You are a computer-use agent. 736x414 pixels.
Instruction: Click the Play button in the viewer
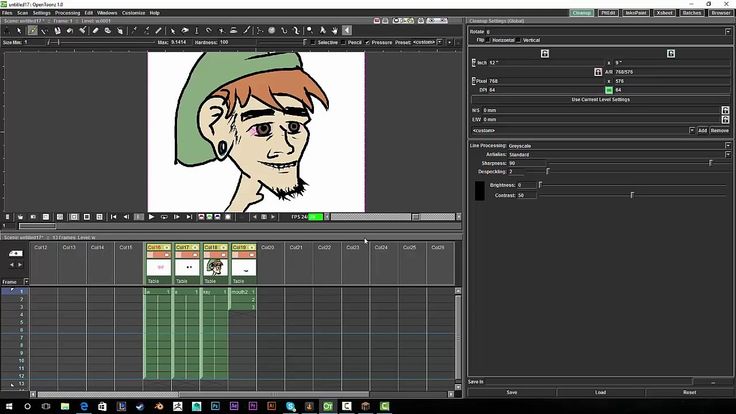click(x=151, y=216)
